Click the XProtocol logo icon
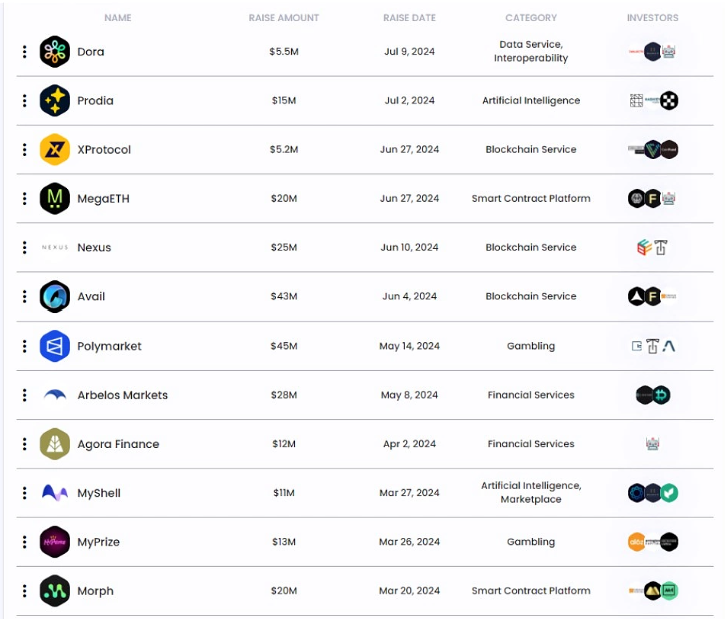The height and width of the screenshot is (619, 725). (54, 150)
